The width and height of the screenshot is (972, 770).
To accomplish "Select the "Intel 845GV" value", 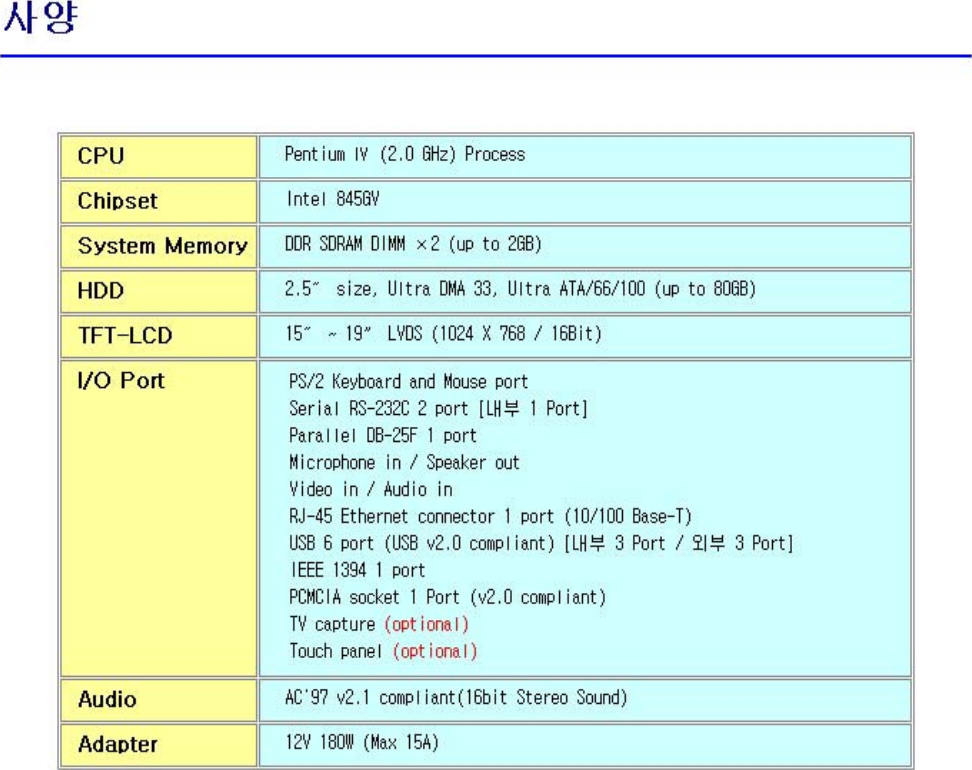I will (333, 199).
